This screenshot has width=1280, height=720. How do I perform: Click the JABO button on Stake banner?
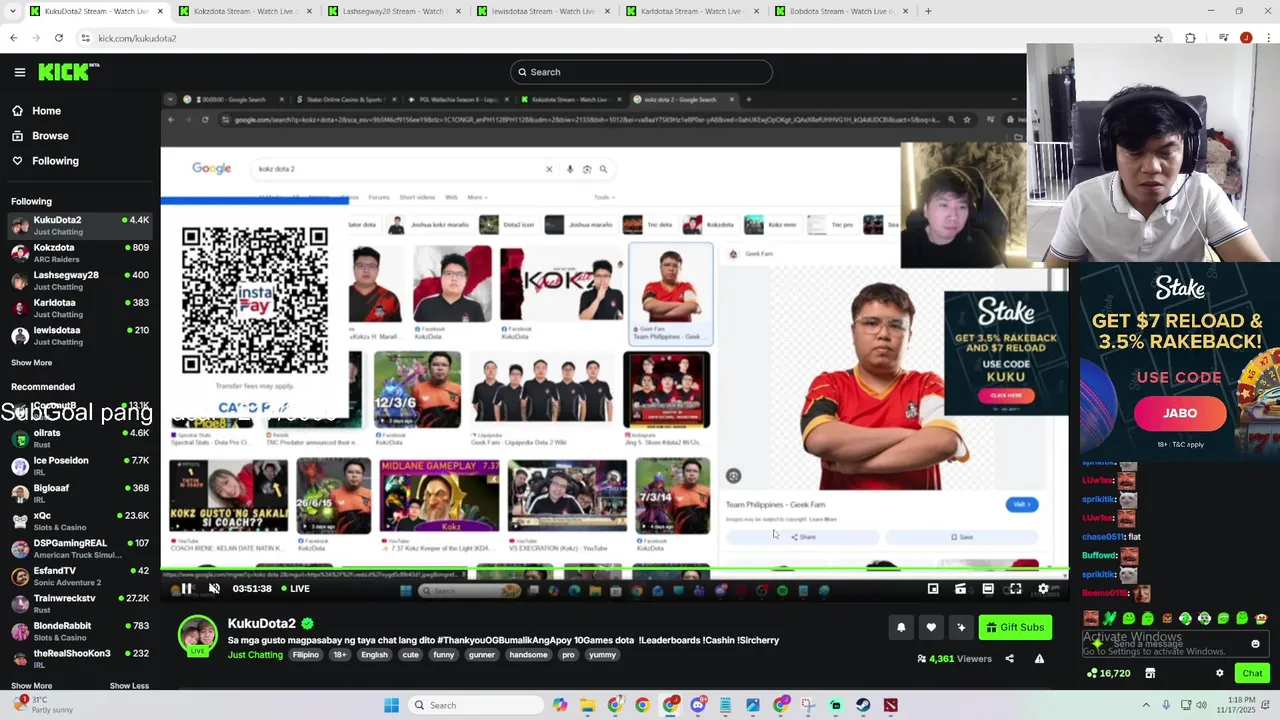tap(1180, 413)
